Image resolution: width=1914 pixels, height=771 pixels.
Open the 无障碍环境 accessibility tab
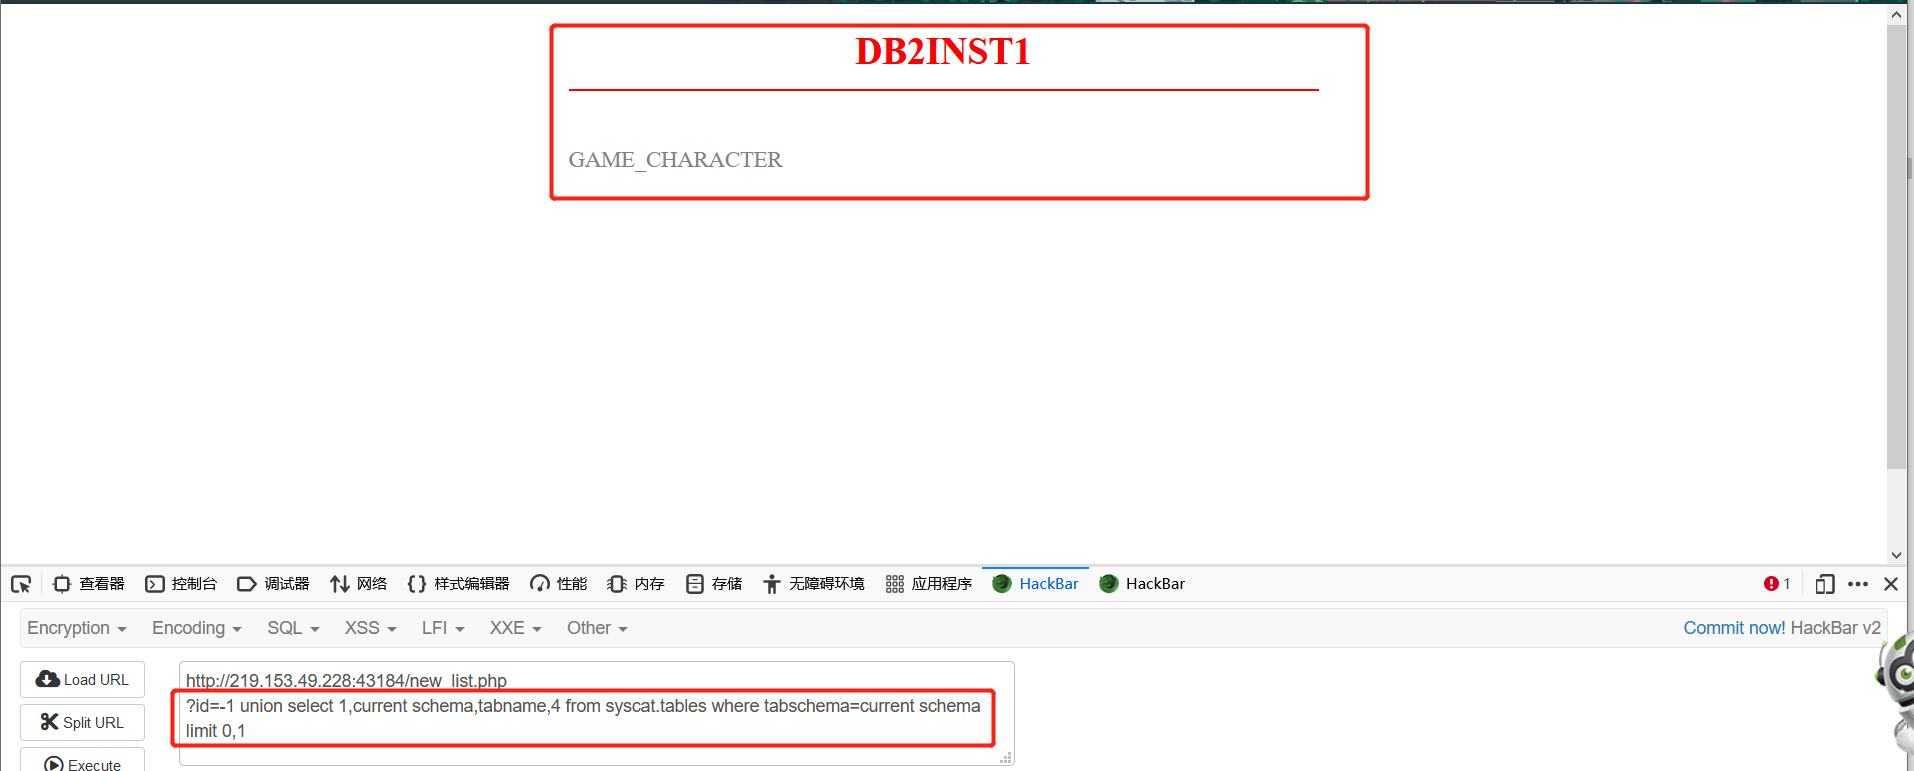click(814, 584)
